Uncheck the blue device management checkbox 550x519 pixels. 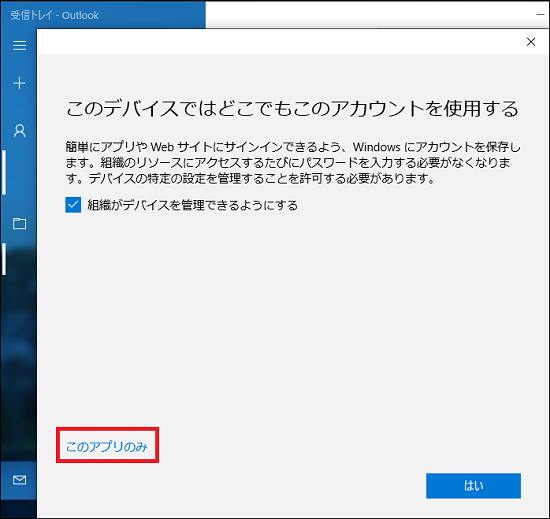tap(73, 205)
